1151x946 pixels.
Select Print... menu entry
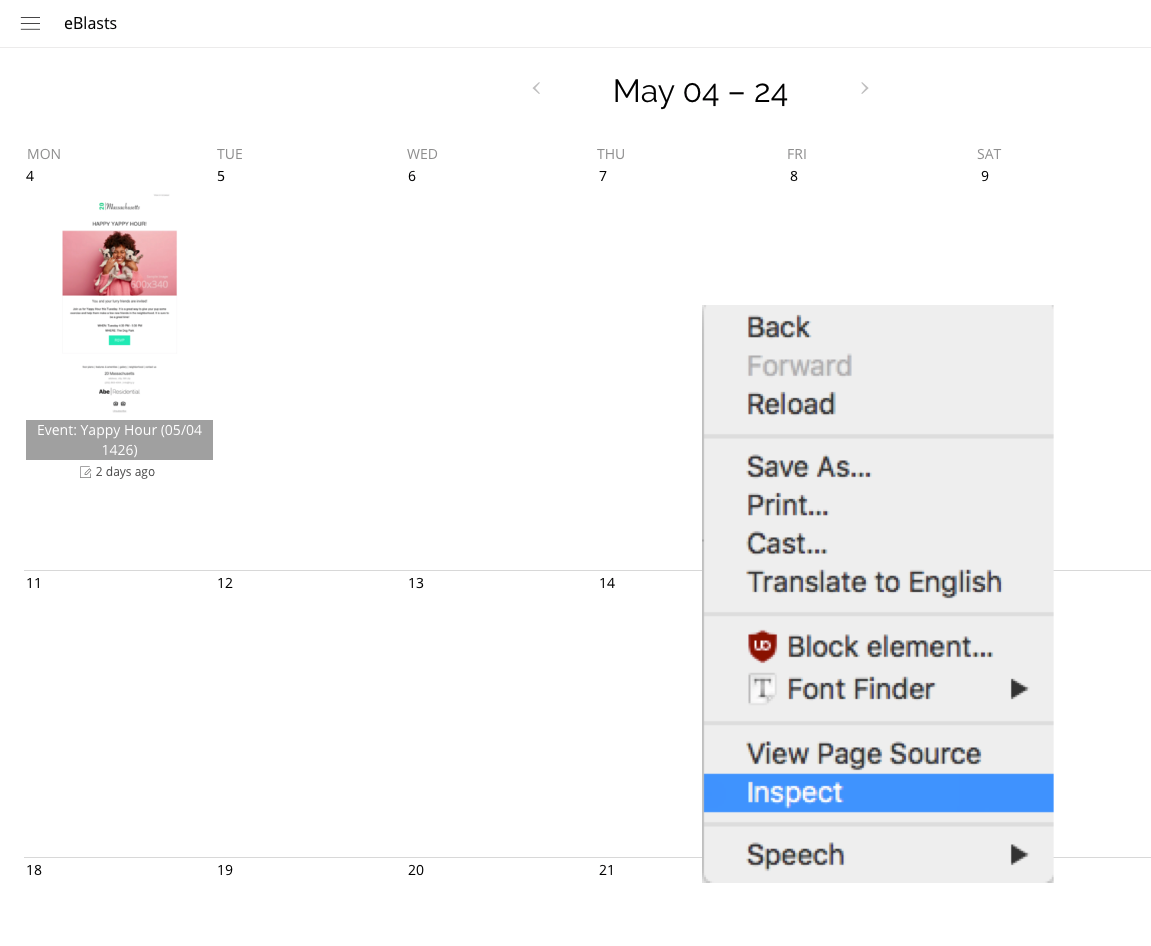click(787, 505)
